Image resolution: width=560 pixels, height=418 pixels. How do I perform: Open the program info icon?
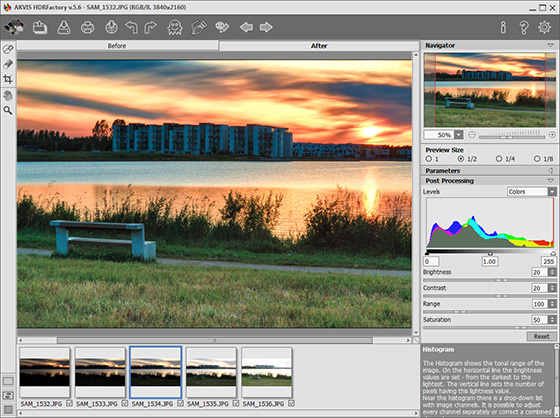pos(503,27)
